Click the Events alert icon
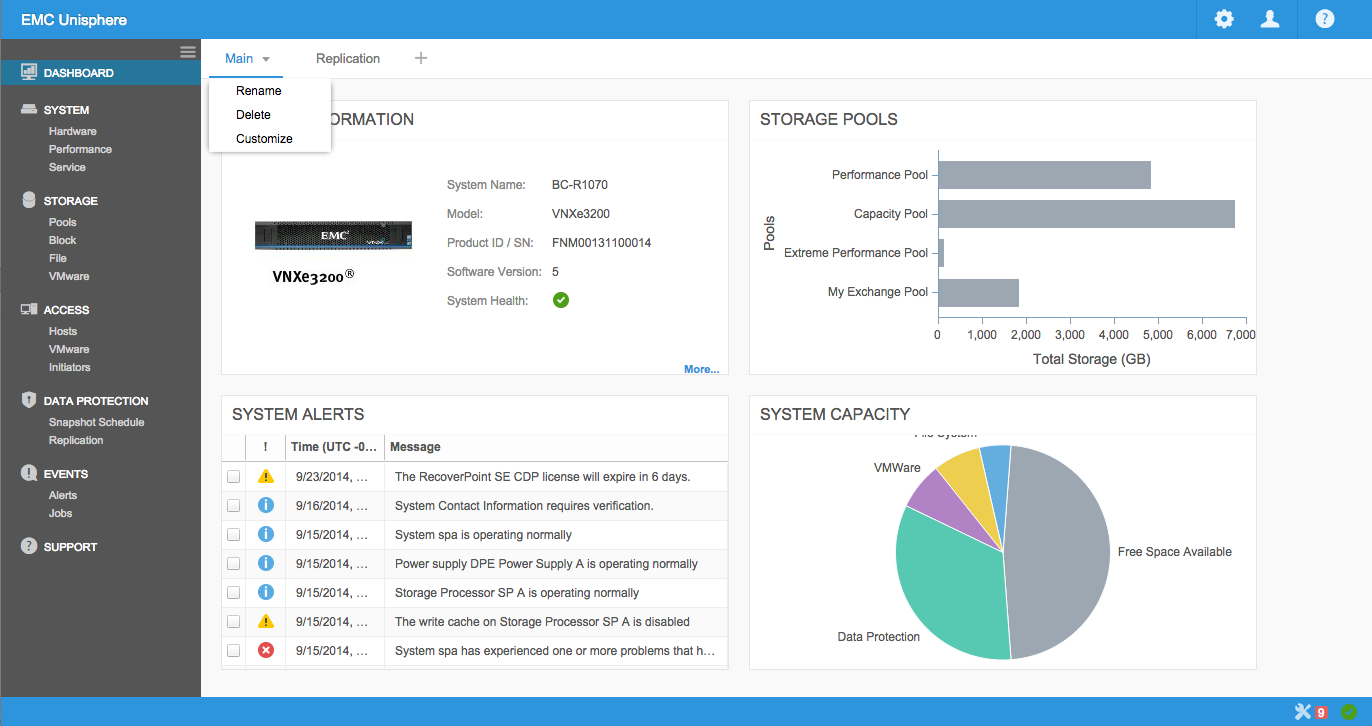Screen dimensions: 1372x726 [29, 473]
